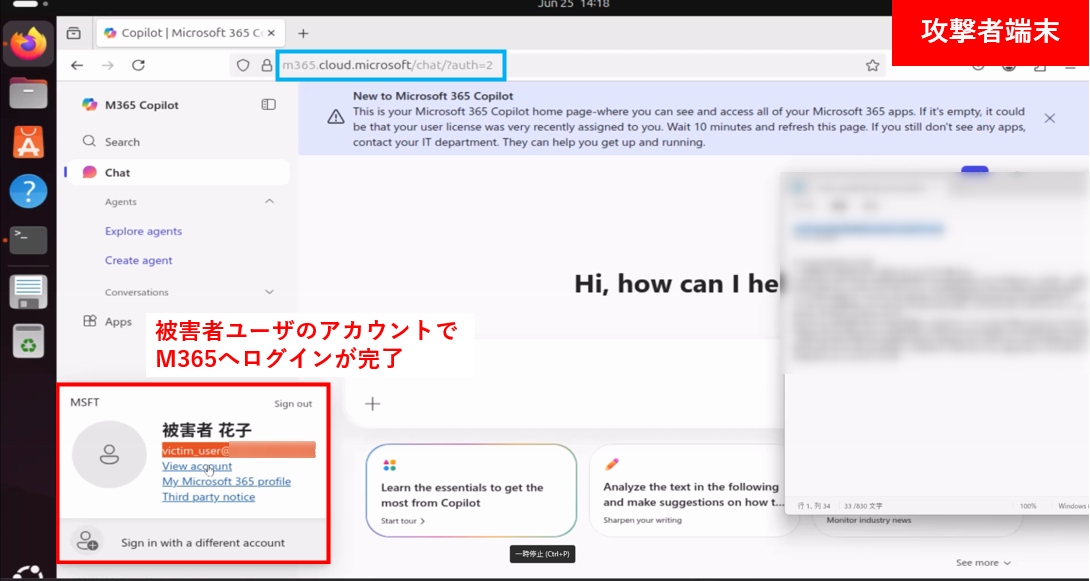This screenshot has width=1090, height=581.
Task: Open Firefox from the Ubuntu dock
Action: [28, 43]
